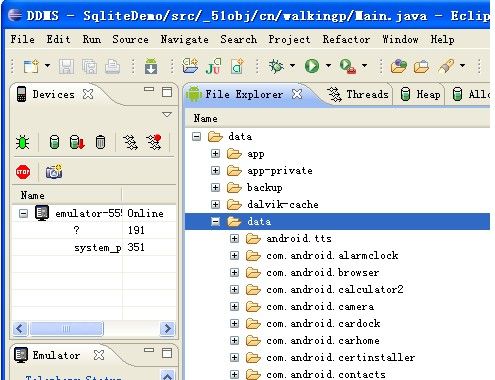Expand the app folder
The height and width of the screenshot is (380, 495).
coord(215,153)
